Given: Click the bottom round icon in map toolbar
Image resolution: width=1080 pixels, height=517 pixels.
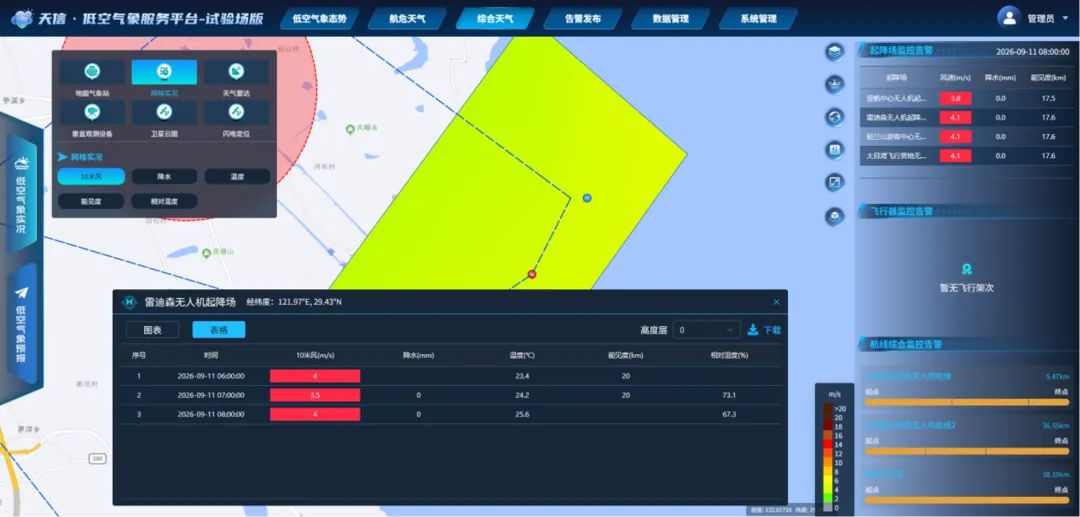Looking at the screenshot, I should point(835,216).
